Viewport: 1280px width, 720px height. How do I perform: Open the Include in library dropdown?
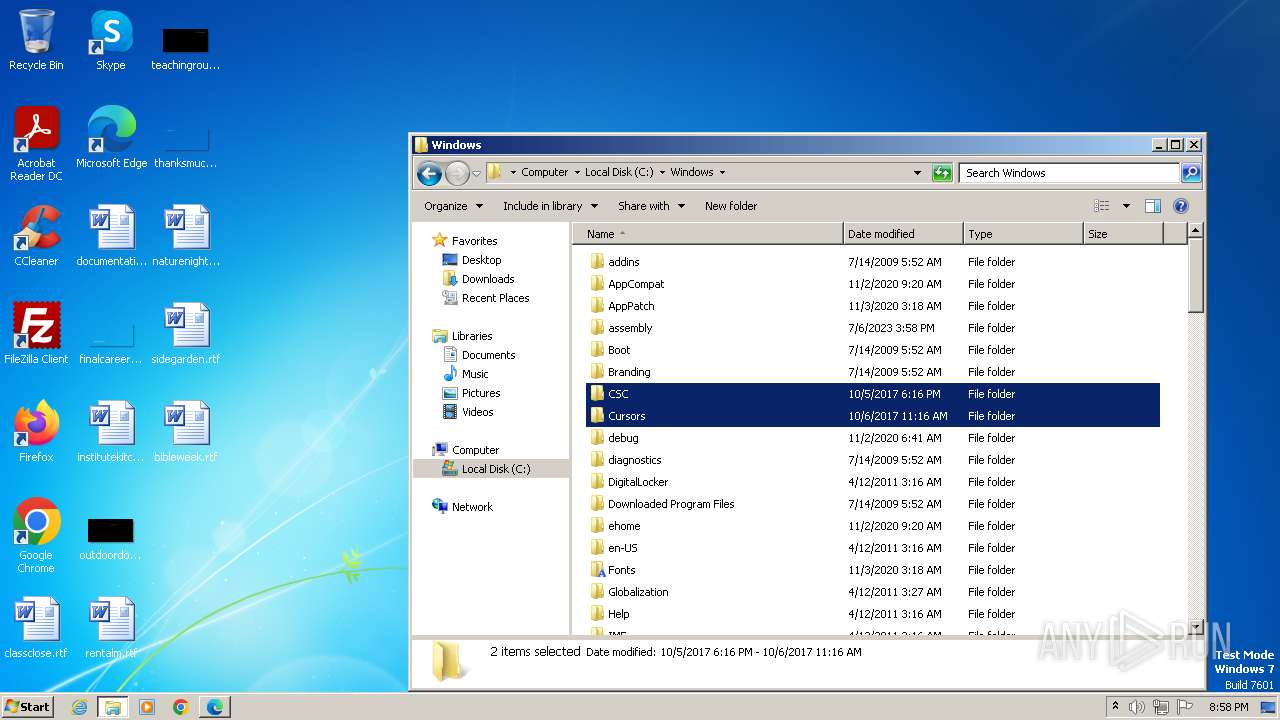pos(550,206)
